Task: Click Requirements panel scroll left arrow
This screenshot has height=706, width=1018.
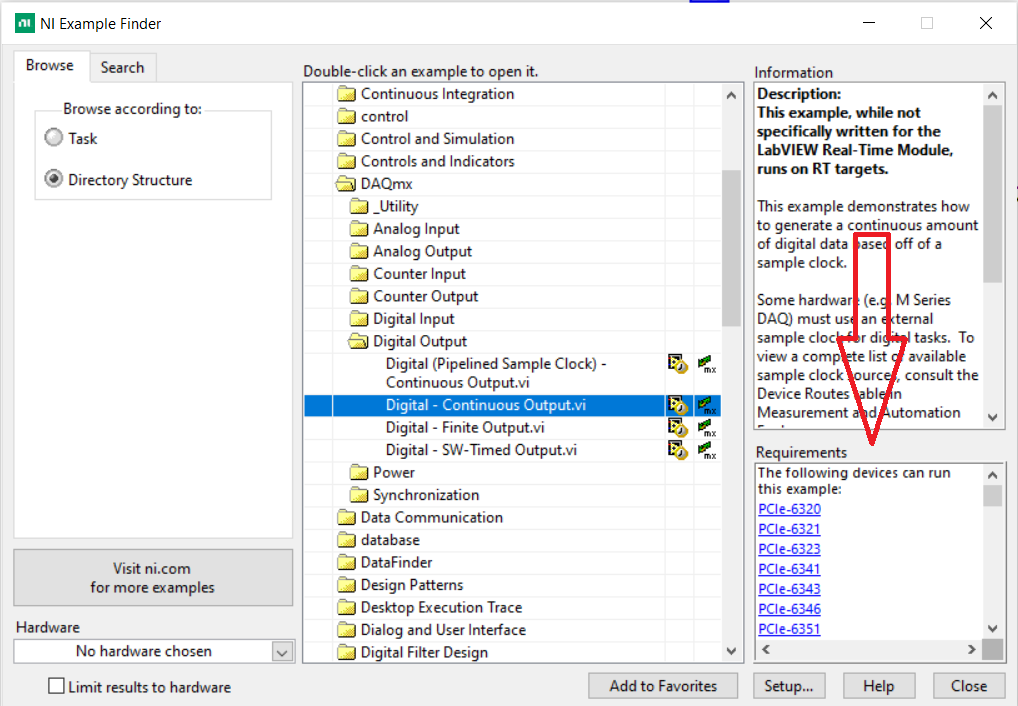Action: [766, 649]
